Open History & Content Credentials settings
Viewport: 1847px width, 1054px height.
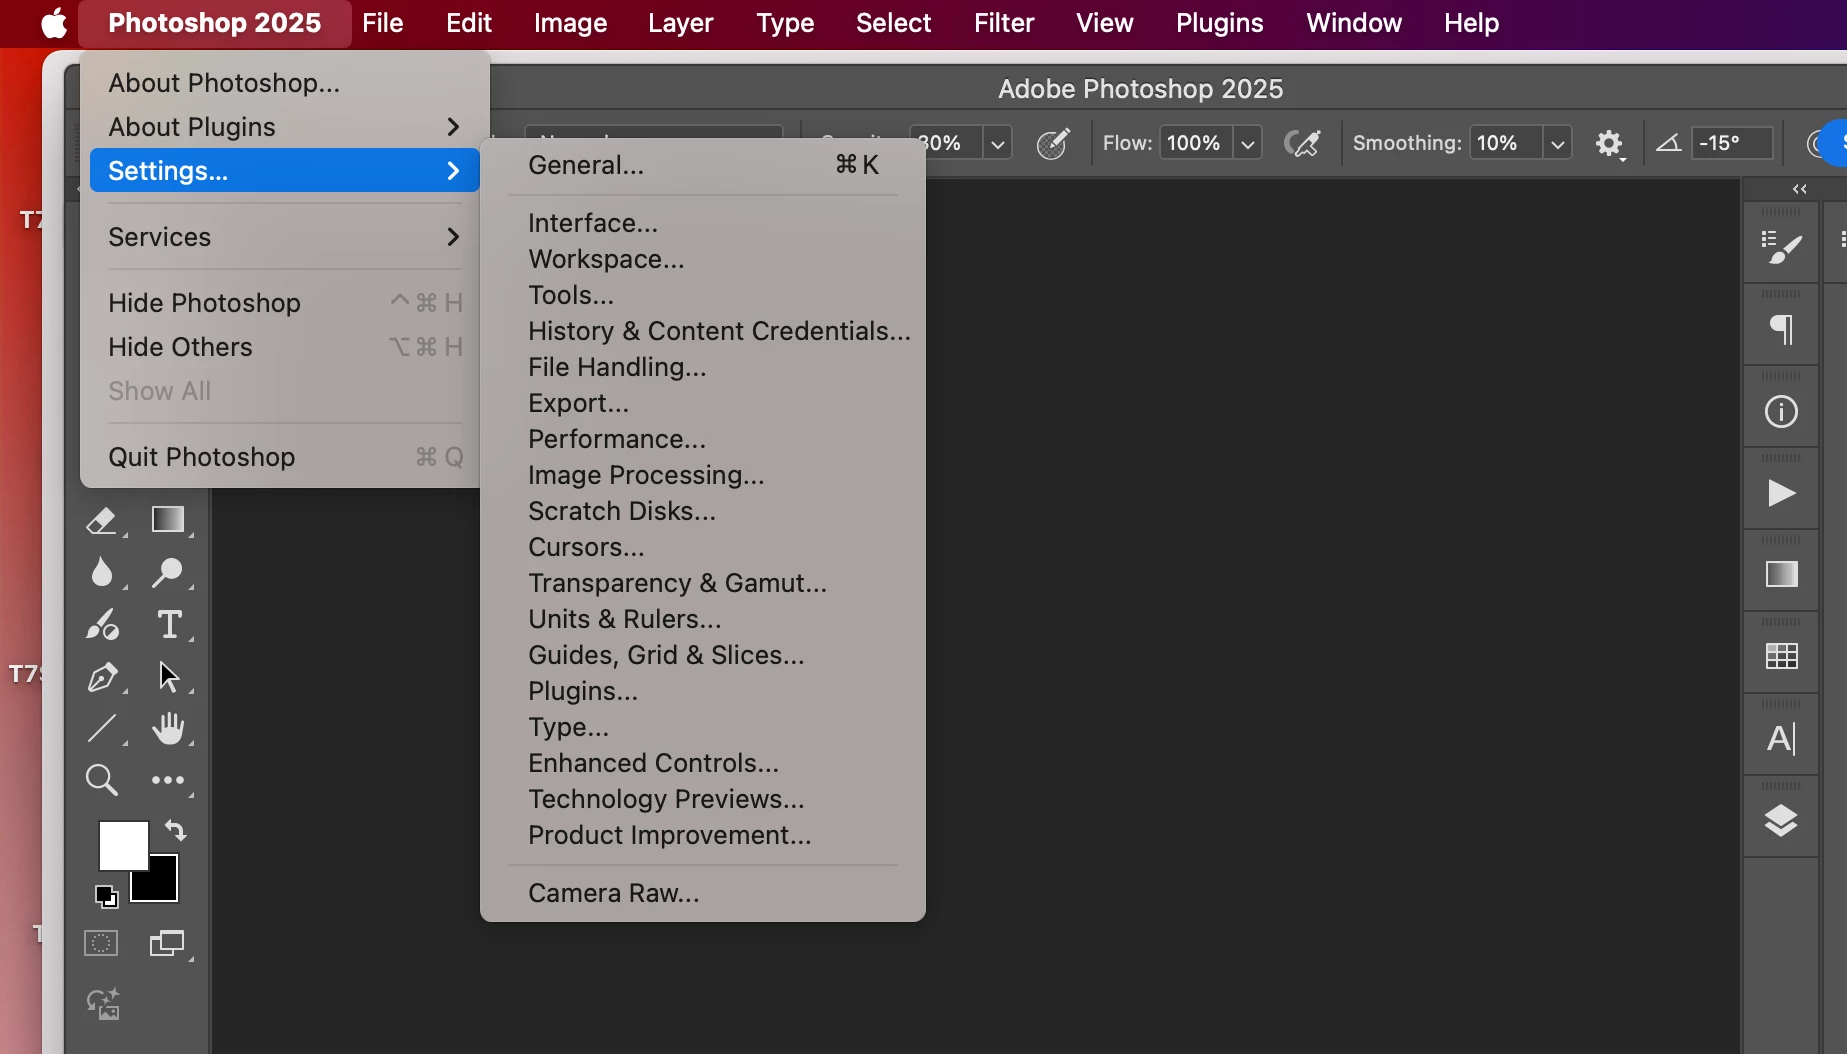702,331
